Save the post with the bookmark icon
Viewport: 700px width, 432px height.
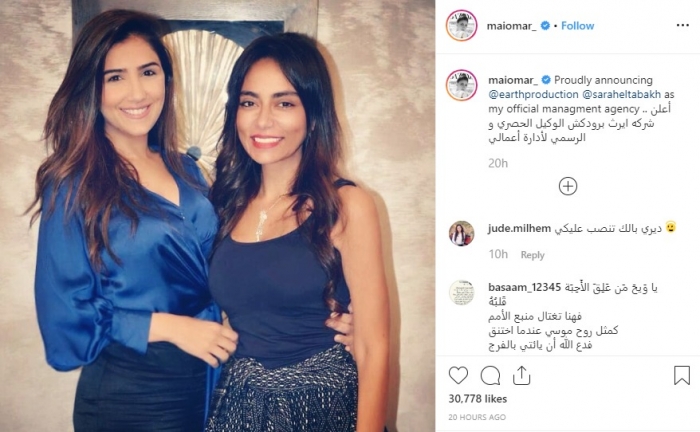click(x=682, y=375)
